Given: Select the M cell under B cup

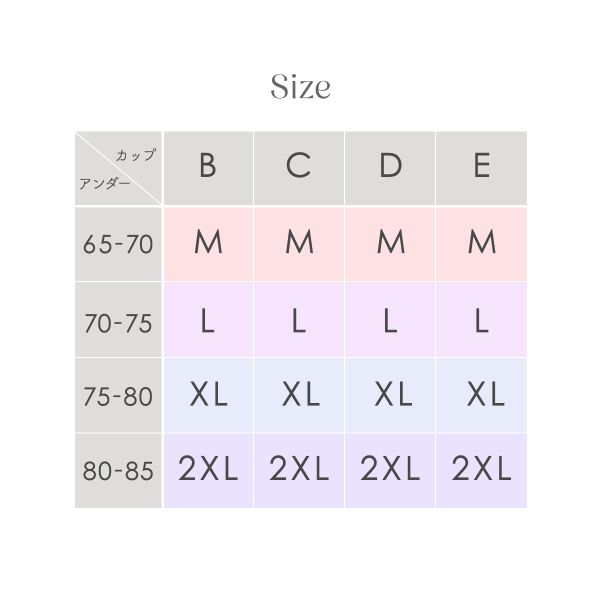Looking at the screenshot, I should 208,244.
